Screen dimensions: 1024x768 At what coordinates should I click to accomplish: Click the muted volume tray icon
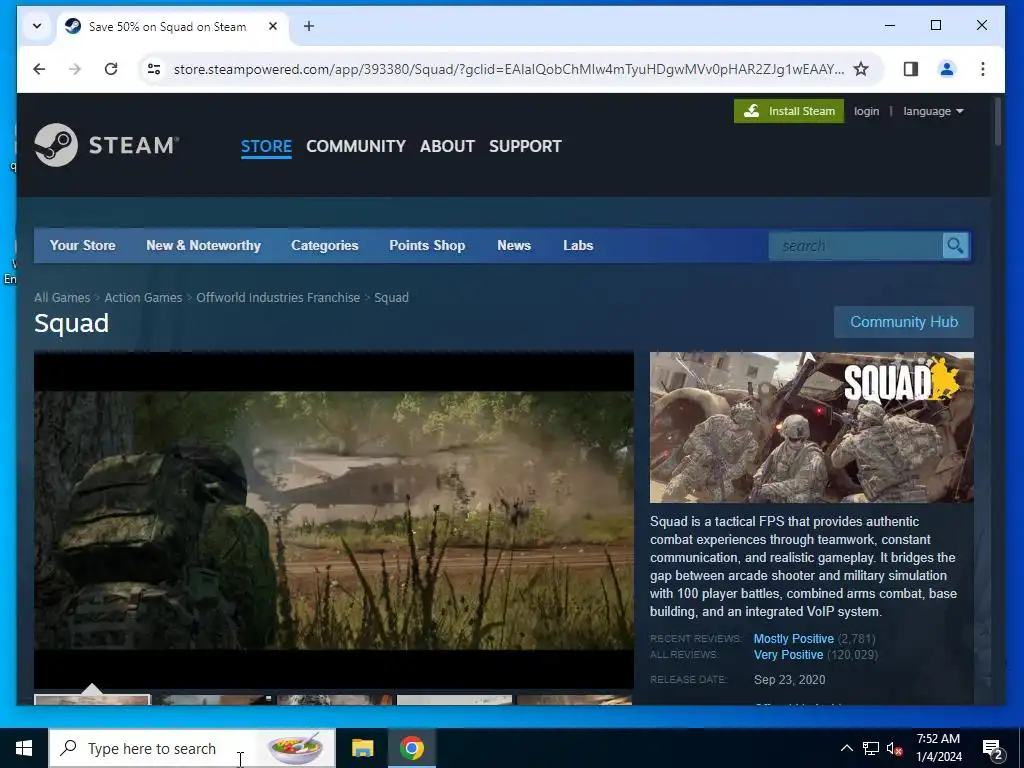click(894, 748)
